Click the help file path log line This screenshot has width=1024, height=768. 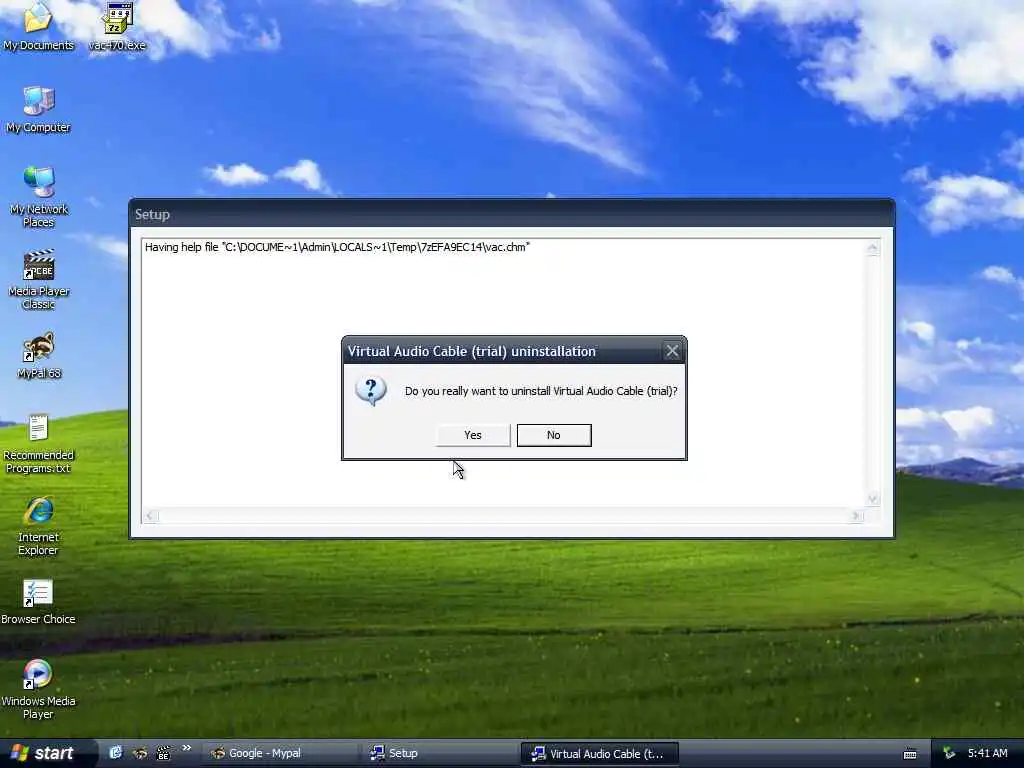(x=337, y=247)
